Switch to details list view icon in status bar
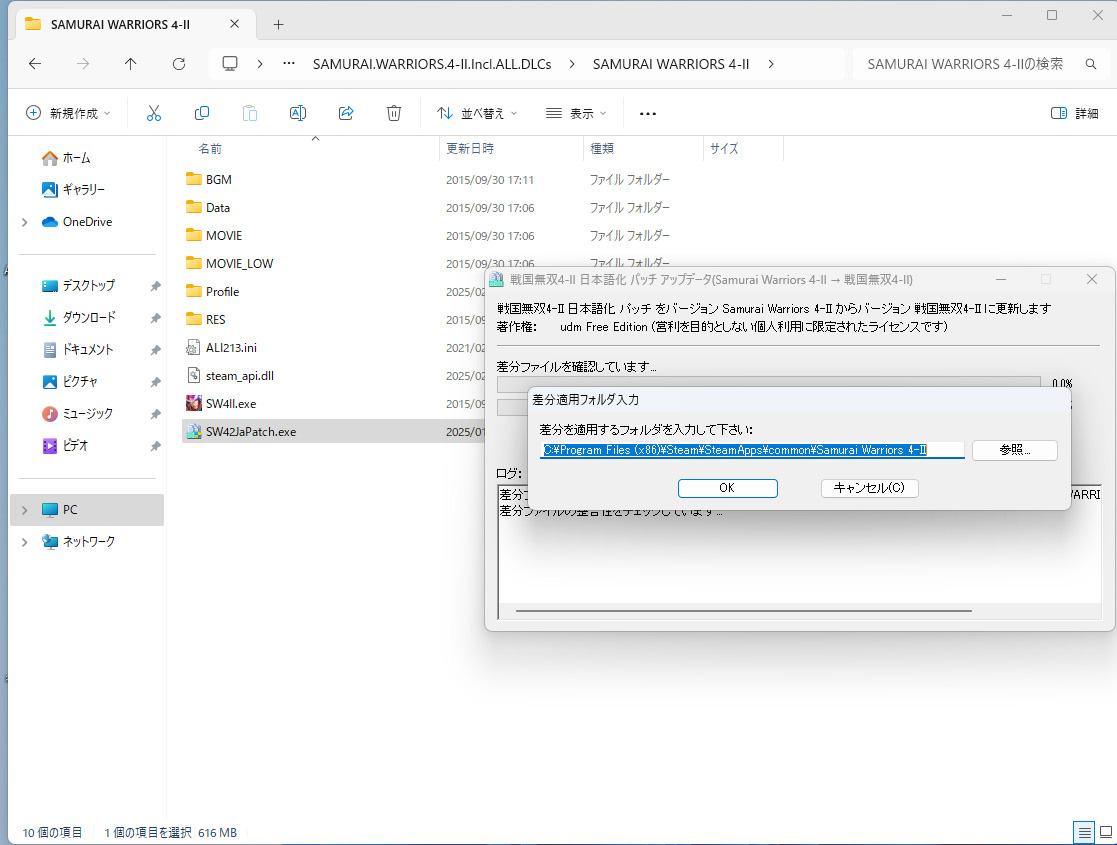Screen dimensions: 1117x845 (1084, 832)
